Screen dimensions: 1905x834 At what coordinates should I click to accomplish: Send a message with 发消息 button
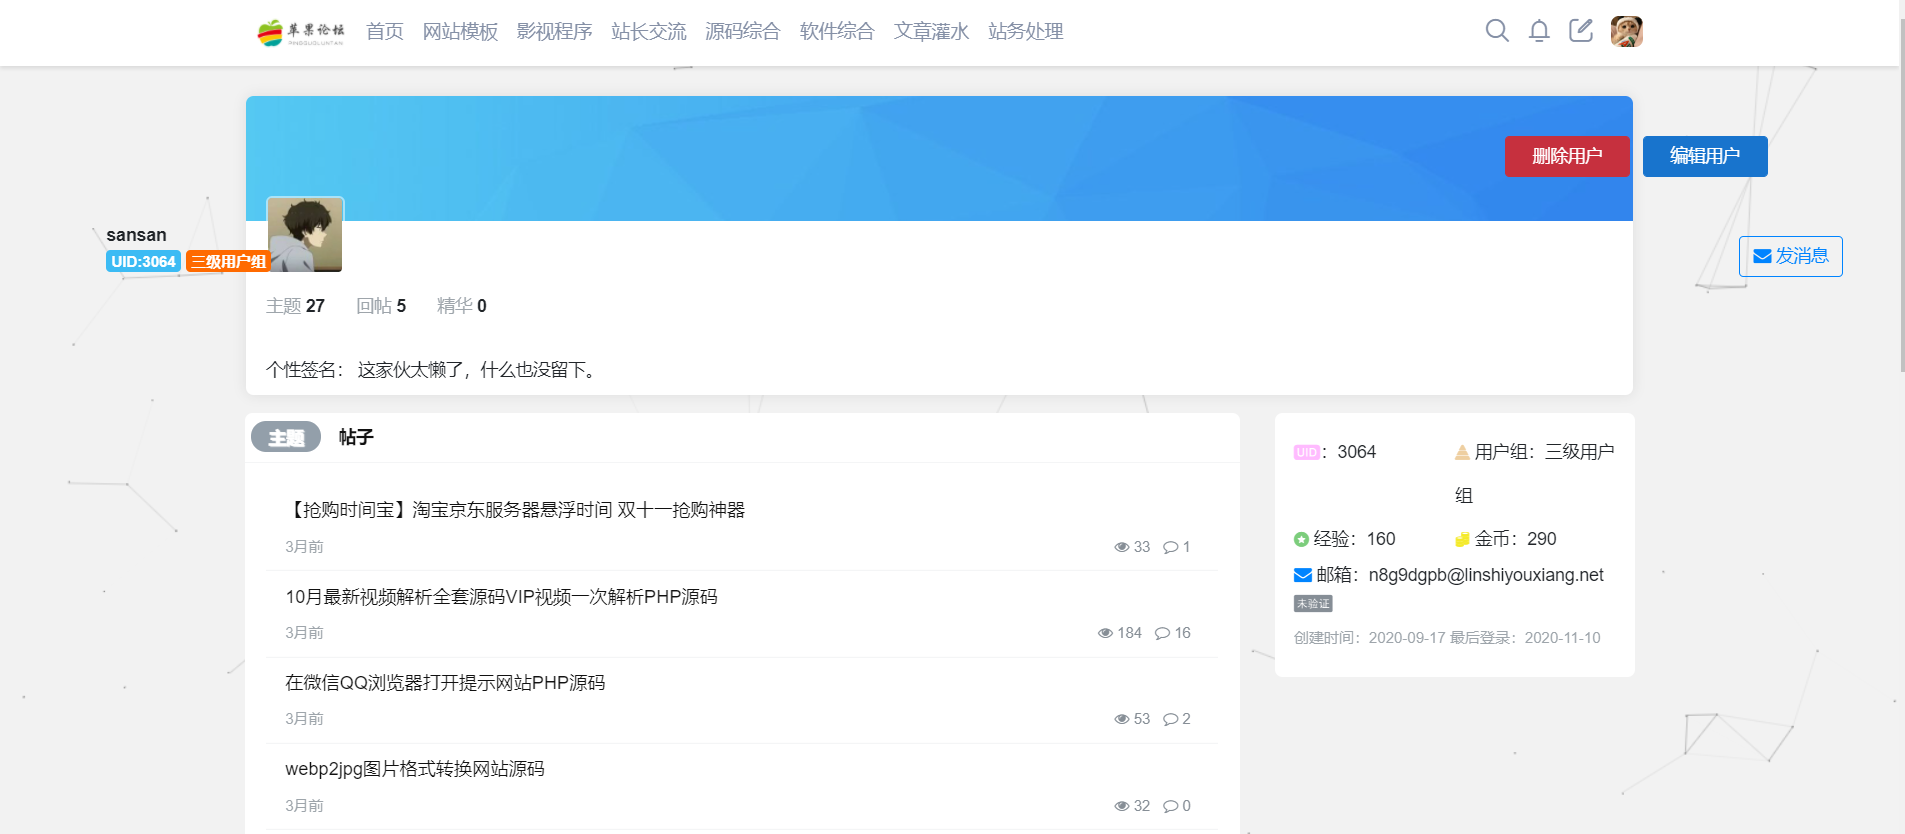point(1791,256)
